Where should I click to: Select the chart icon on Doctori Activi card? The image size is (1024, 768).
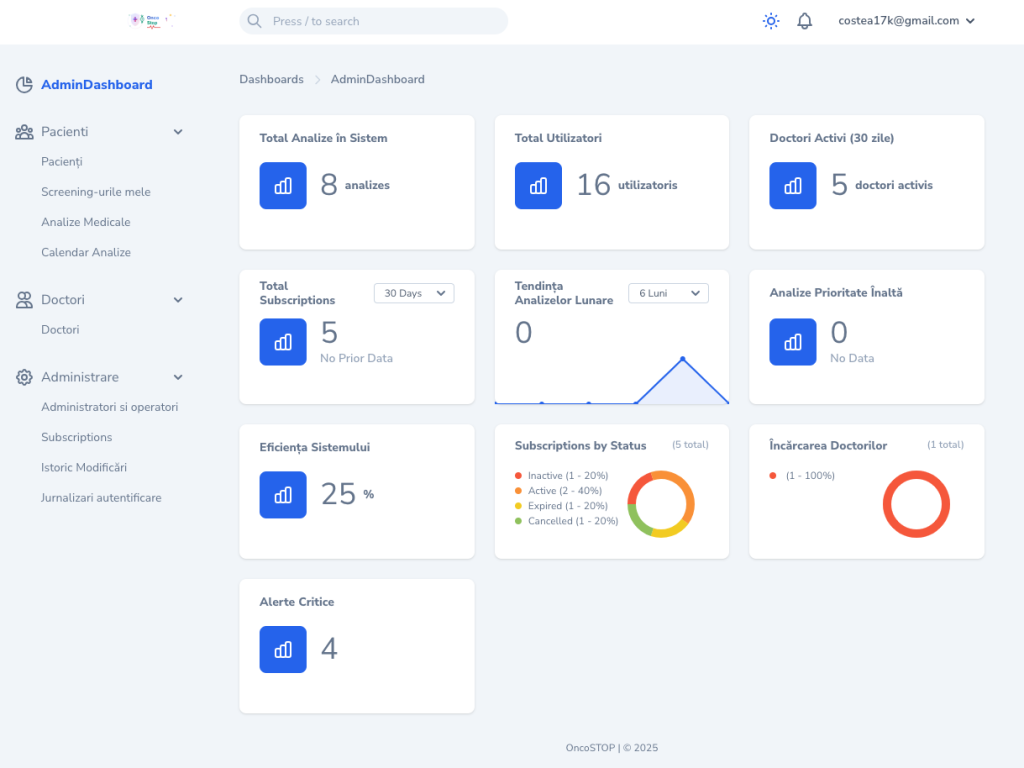pos(792,185)
